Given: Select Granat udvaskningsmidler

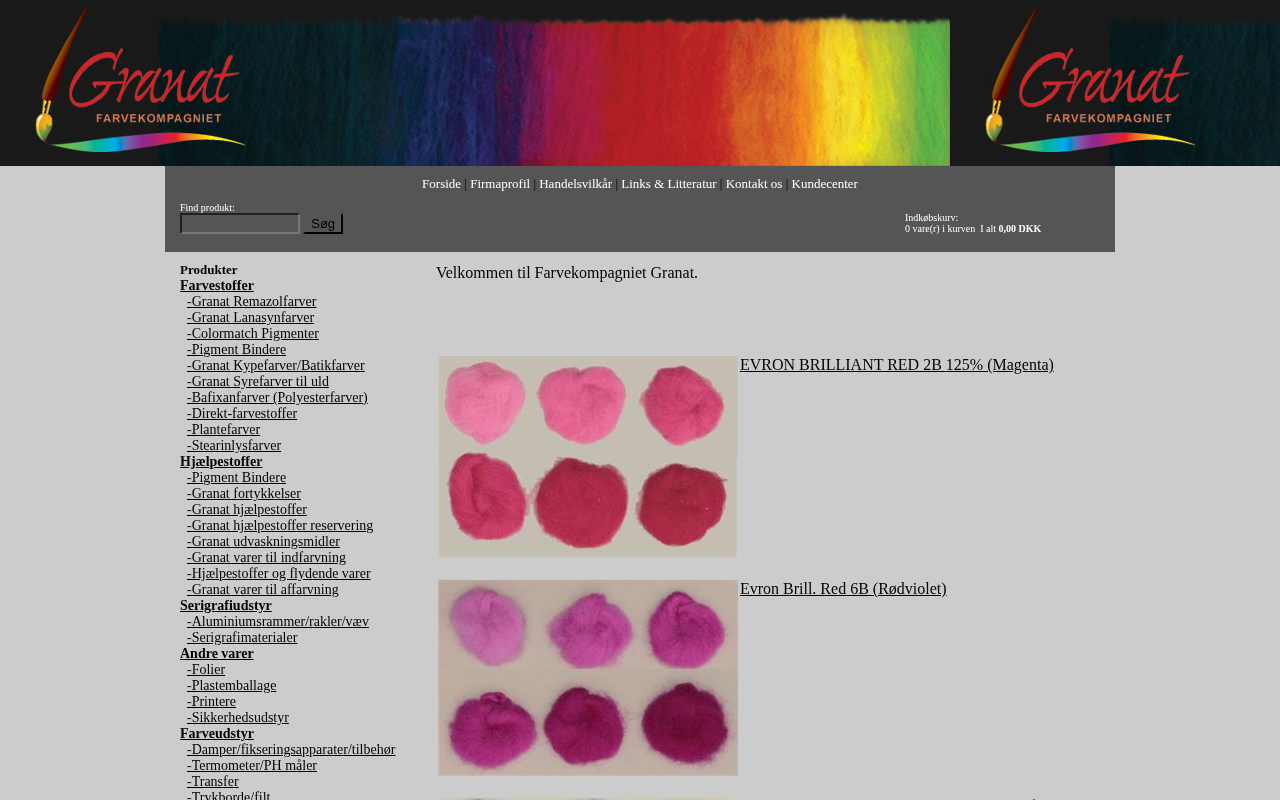Looking at the screenshot, I should 263,542.
